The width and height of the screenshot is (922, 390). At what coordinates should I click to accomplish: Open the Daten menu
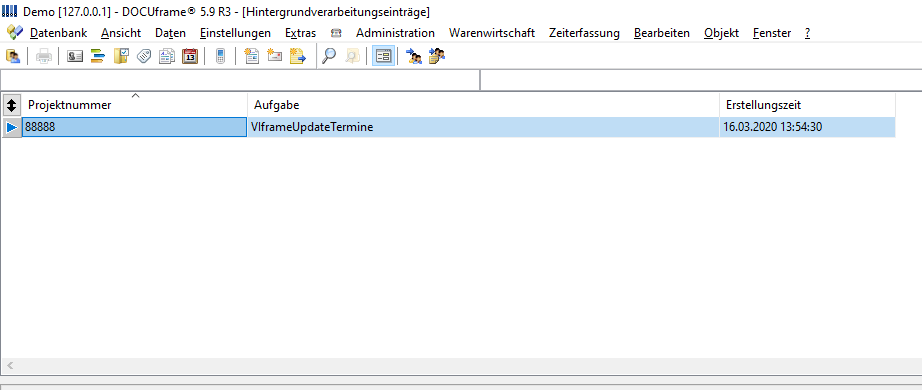(x=171, y=33)
